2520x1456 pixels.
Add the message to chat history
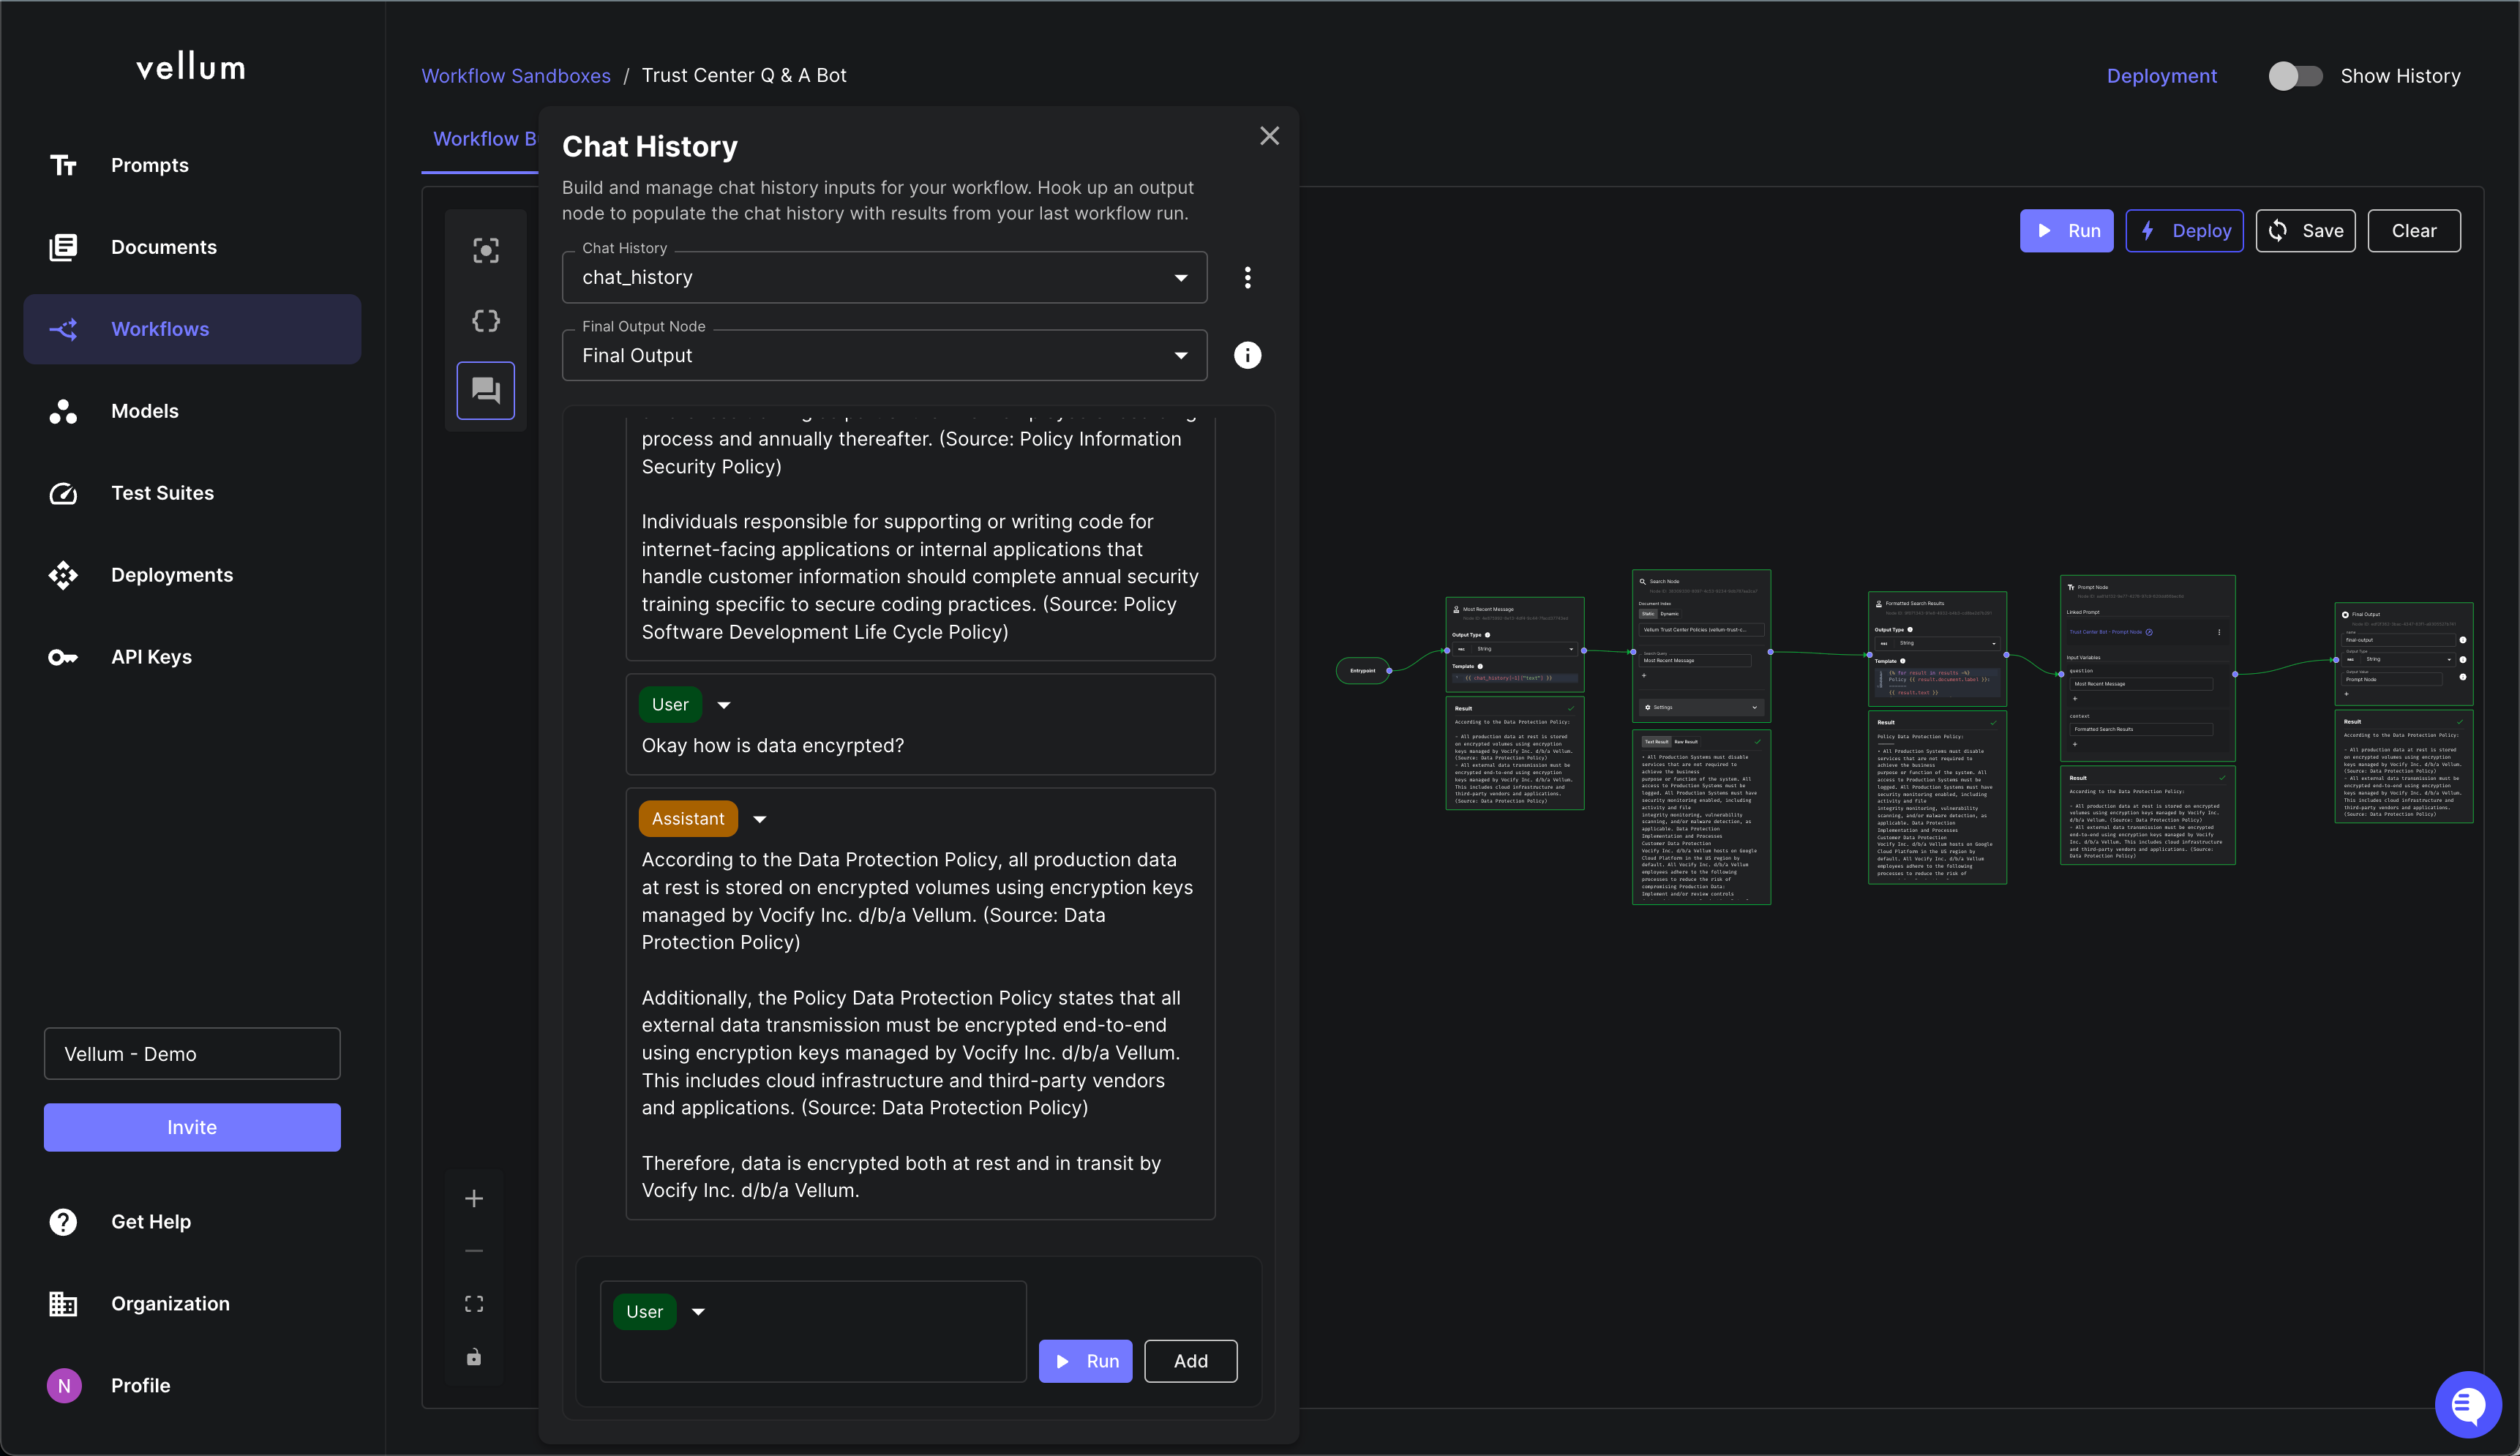[x=1190, y=1361]
